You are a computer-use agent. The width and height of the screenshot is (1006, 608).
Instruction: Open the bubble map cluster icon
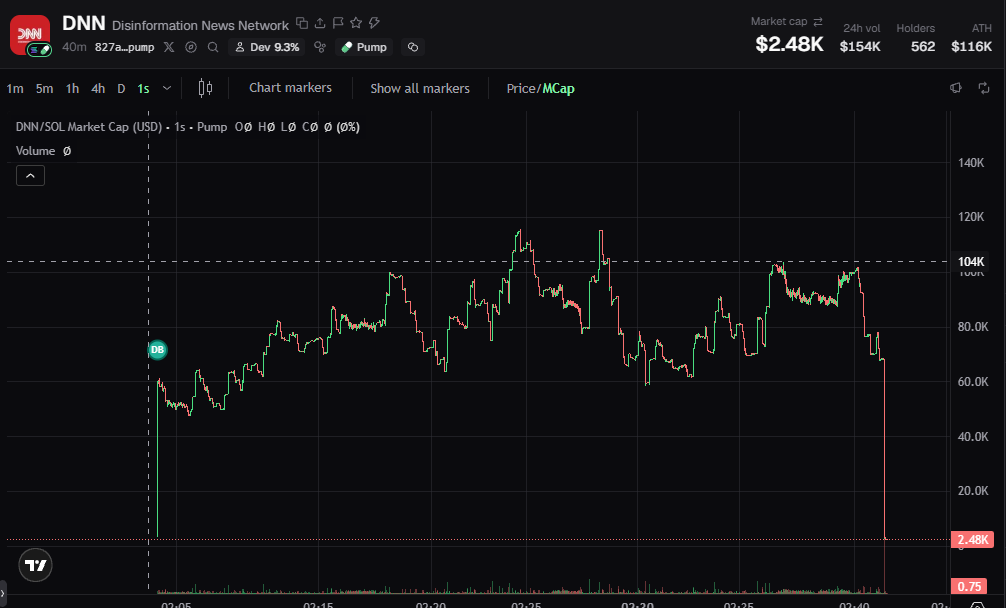[x=320, y=47]
